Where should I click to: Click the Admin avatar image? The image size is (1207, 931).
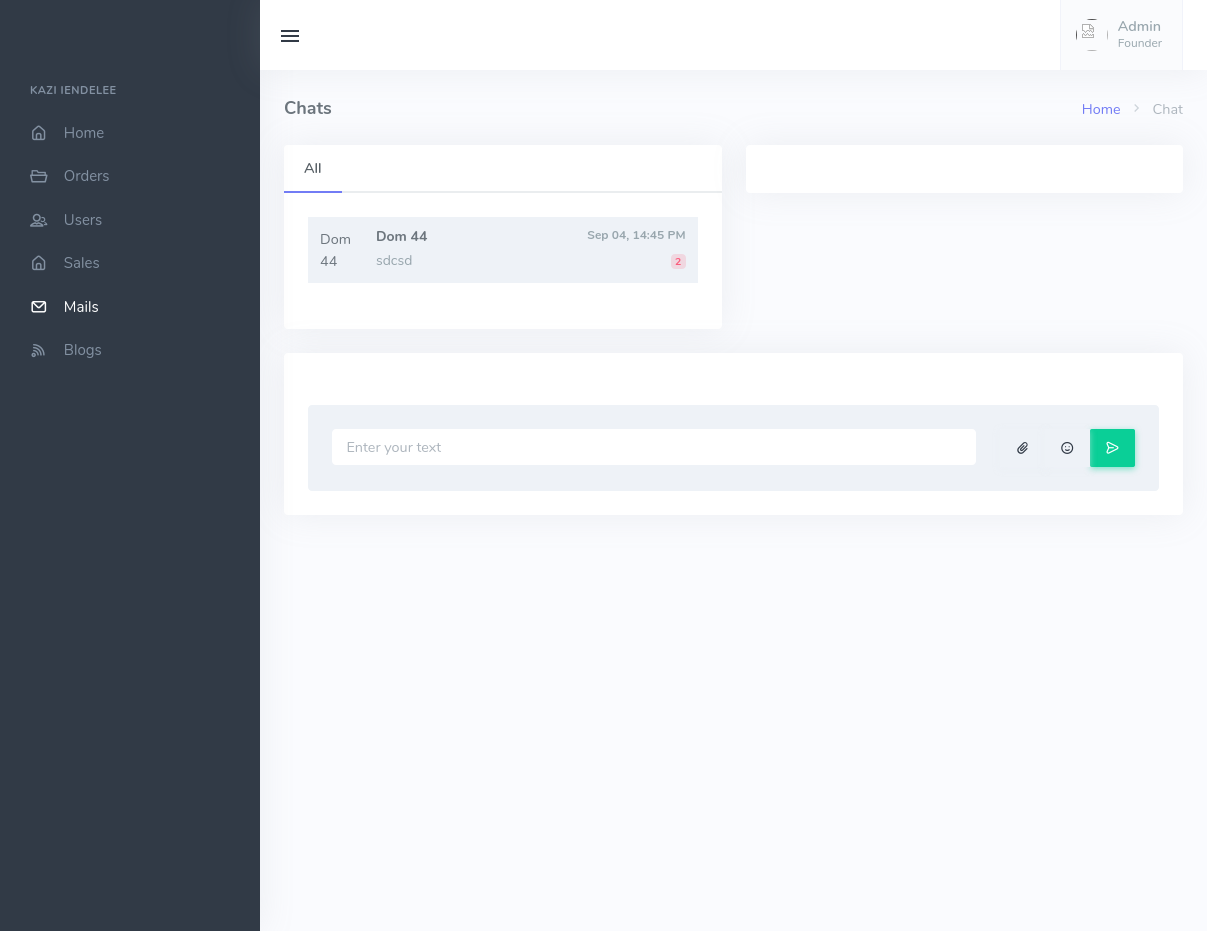1090,35
